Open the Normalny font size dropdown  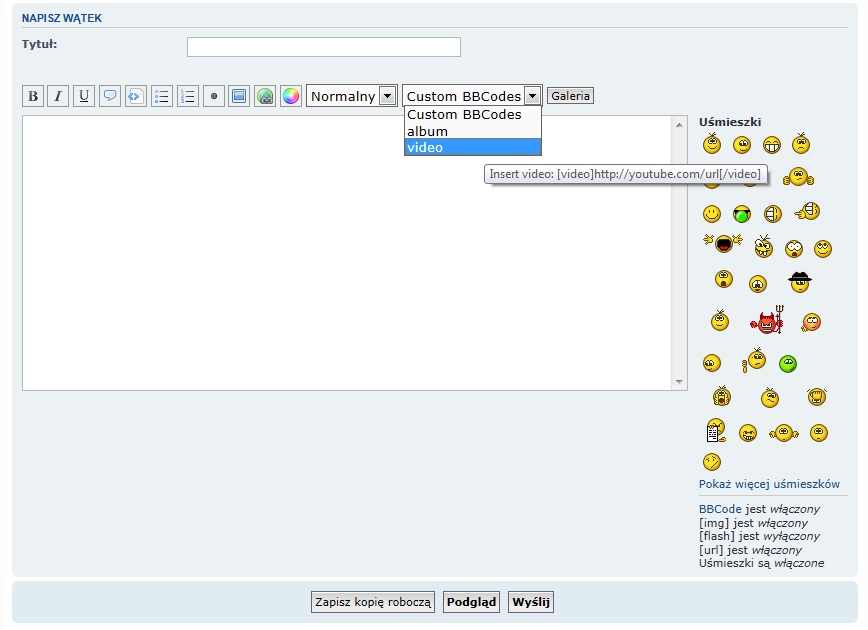pyautogui.click(x=351, y=96)
